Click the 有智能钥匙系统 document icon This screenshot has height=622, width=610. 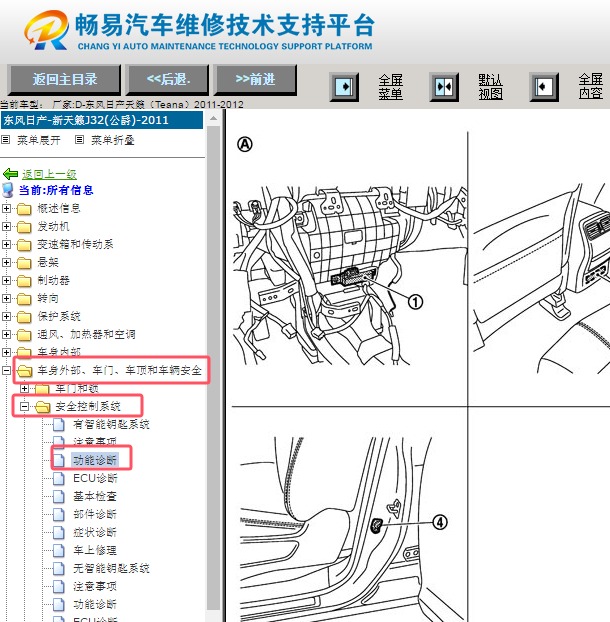[x=59, y=425]
